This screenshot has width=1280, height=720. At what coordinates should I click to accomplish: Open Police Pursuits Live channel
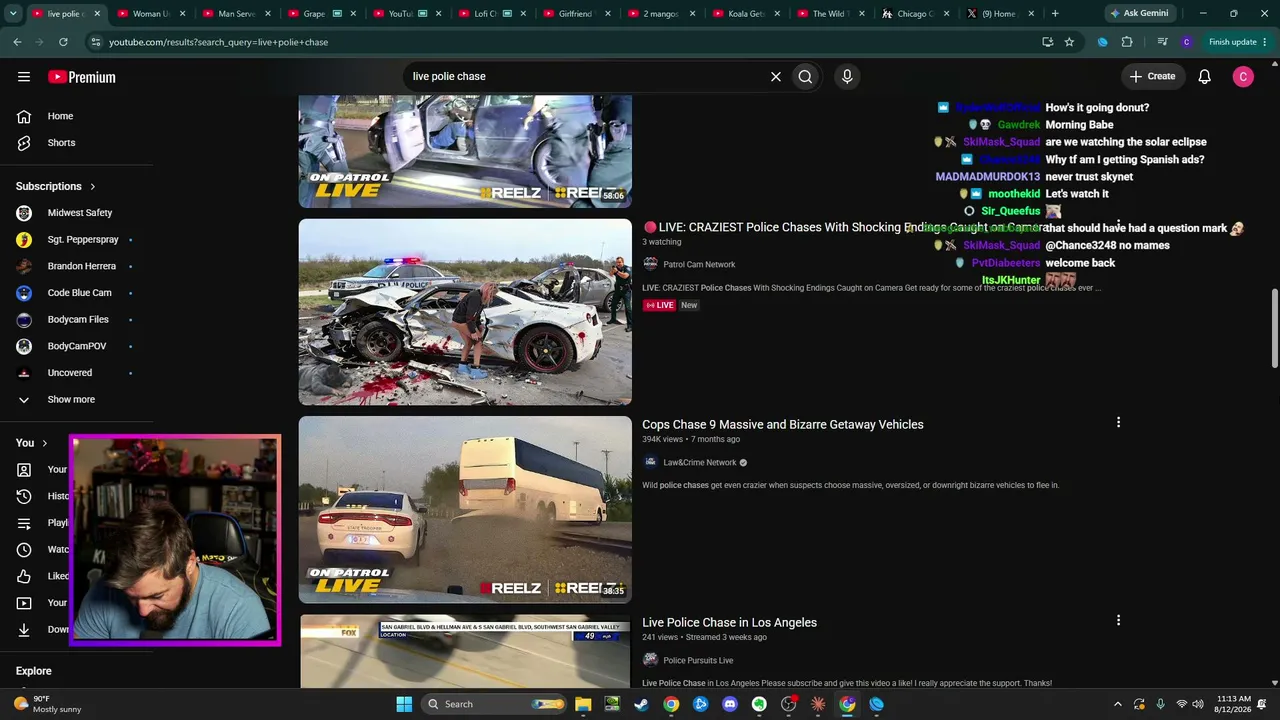698,661
